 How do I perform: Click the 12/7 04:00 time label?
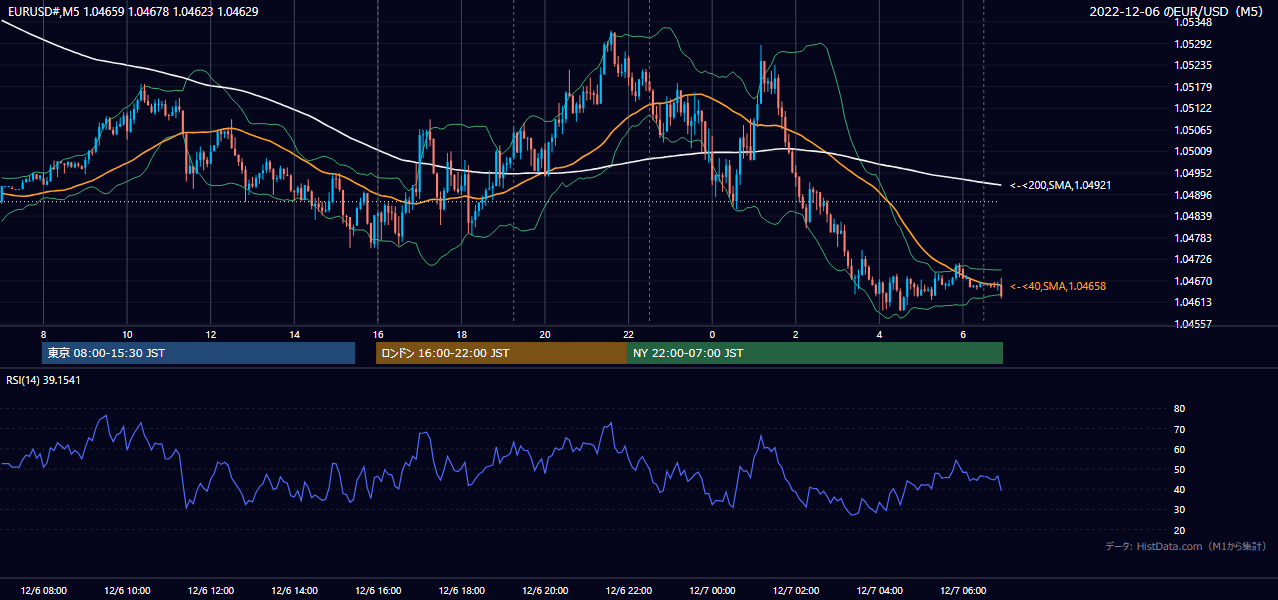pyautogui.click(x=879, y=591)
